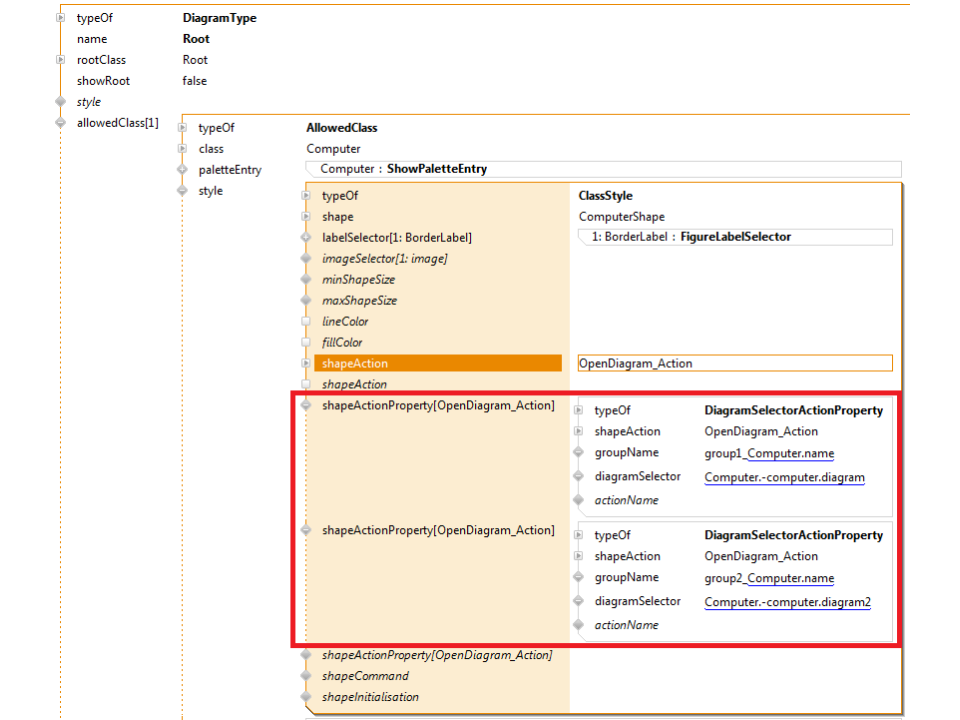This screenshot has width=960, height=720.
Task: Expand the shape ComputerShape row arrow
Action: point(306,217)
